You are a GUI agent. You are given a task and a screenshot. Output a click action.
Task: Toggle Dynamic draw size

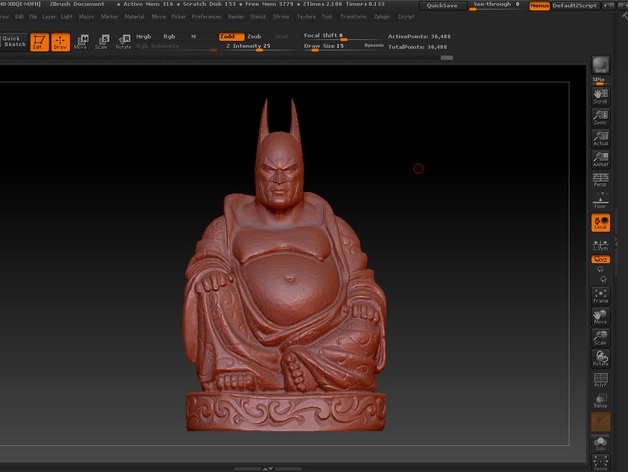pos(374,46)
